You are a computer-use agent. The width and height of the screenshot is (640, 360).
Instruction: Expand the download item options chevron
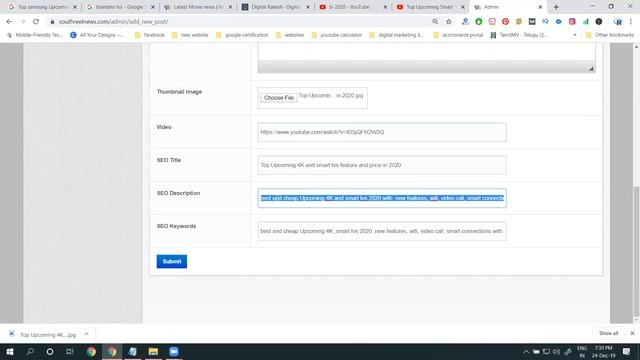coord(86,334)
